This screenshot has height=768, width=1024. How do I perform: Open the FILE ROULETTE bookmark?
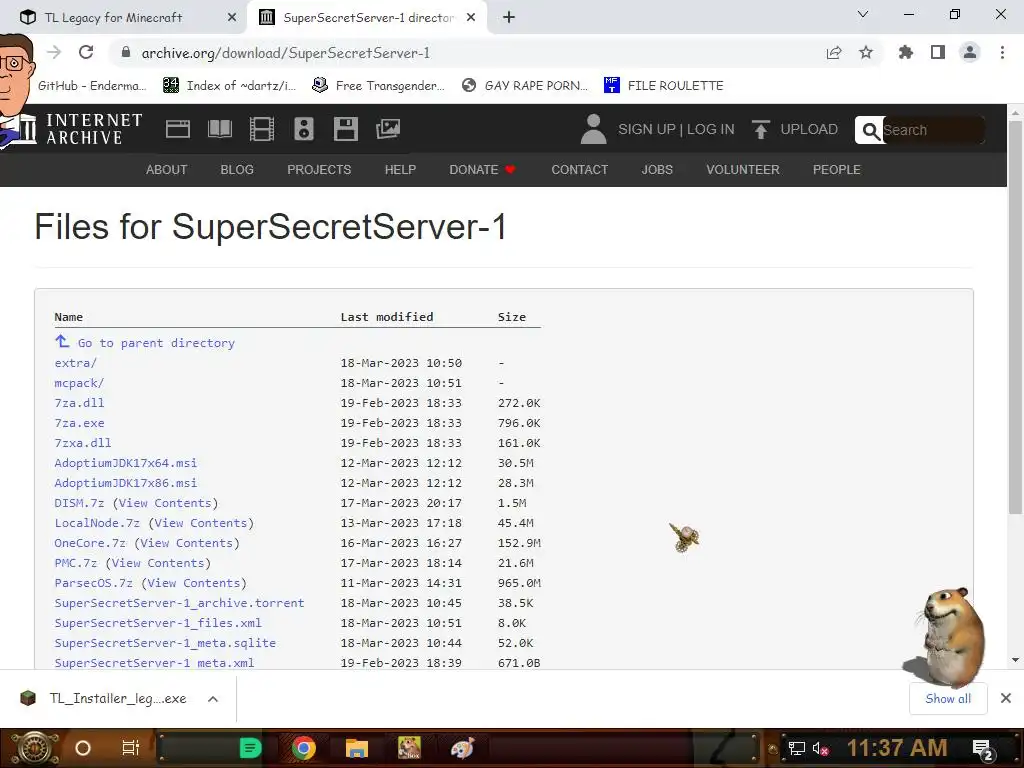[664, 86]
